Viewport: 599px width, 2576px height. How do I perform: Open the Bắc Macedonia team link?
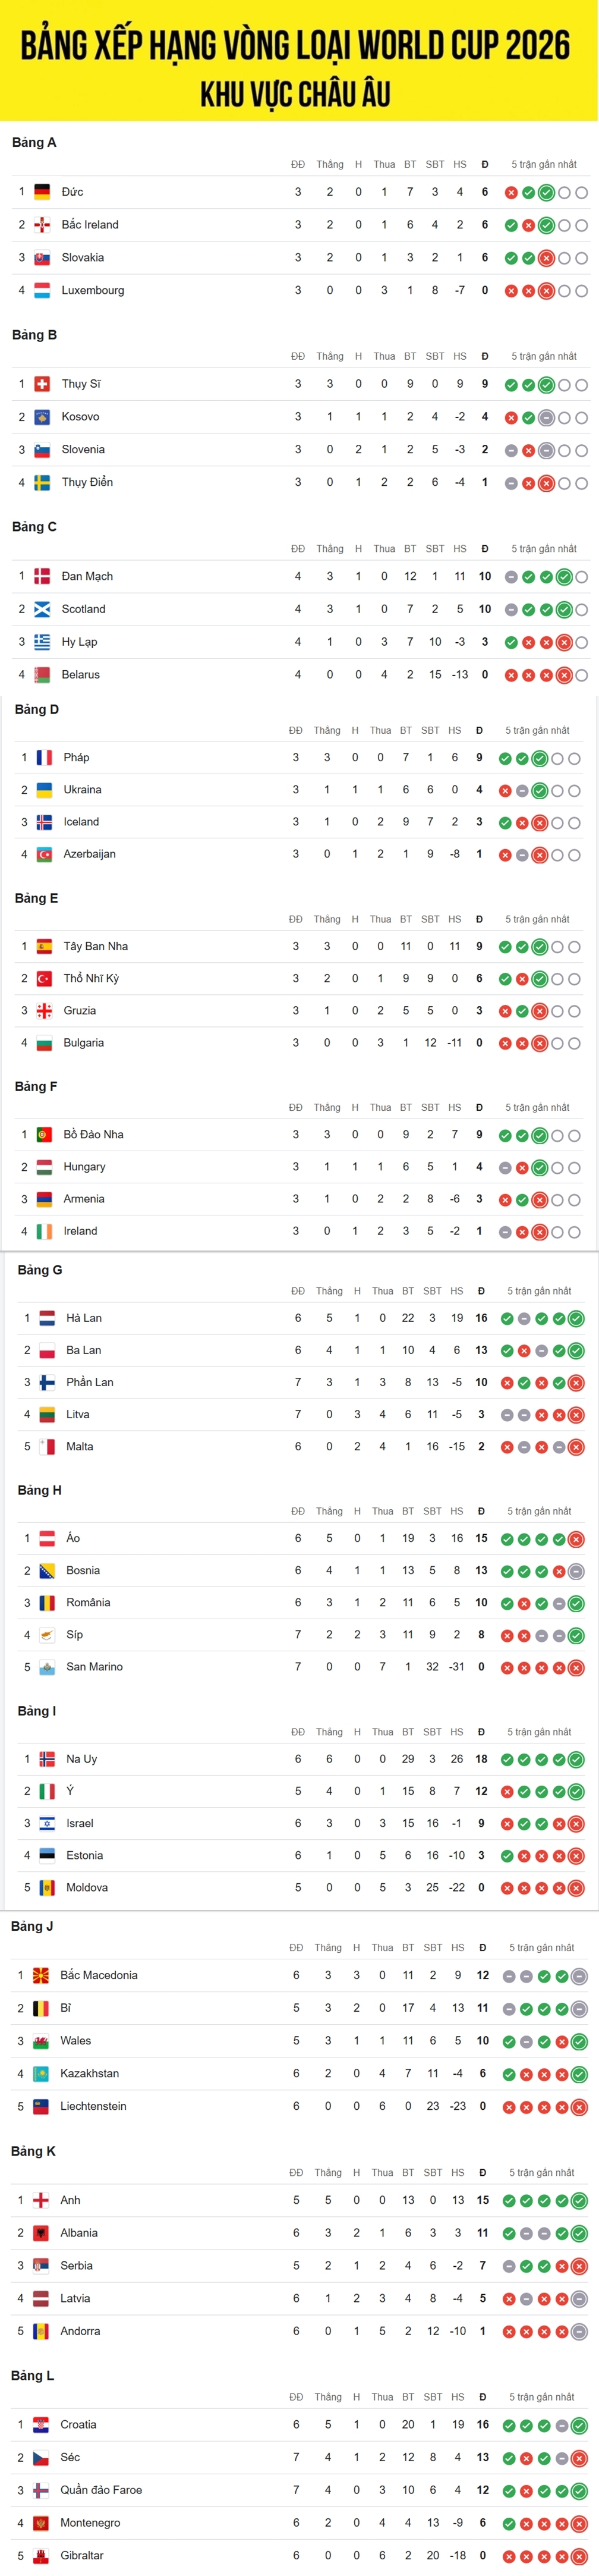[99, 1975]
